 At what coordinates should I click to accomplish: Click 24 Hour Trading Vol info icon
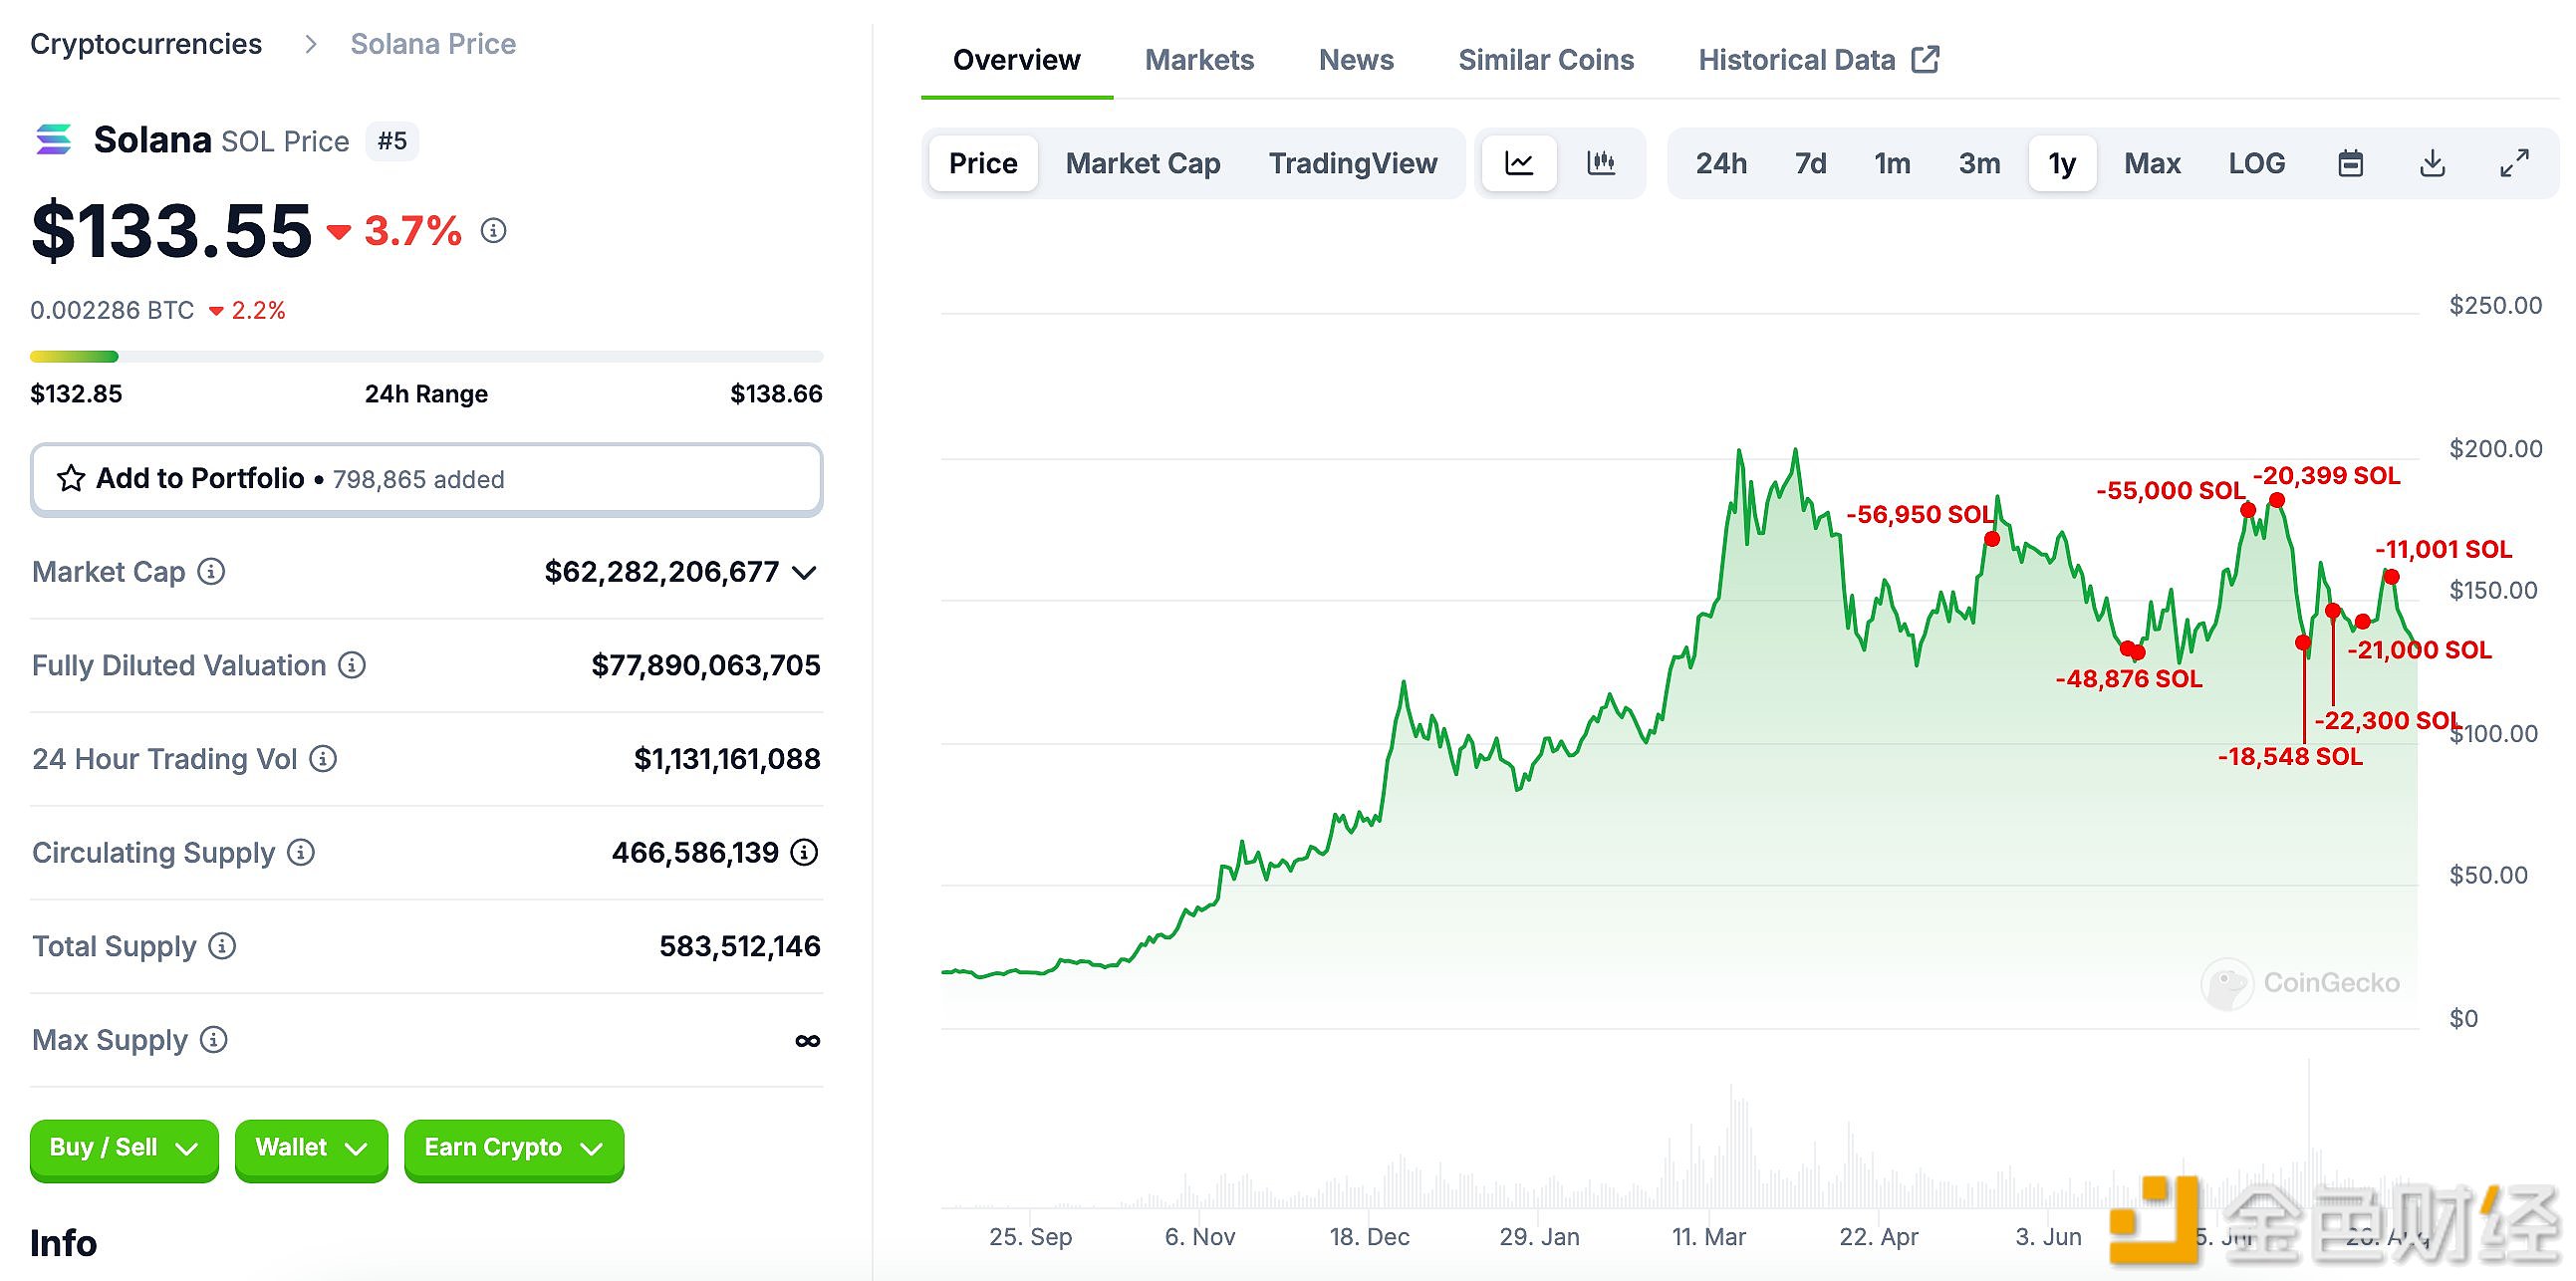(x=323, y=759)
